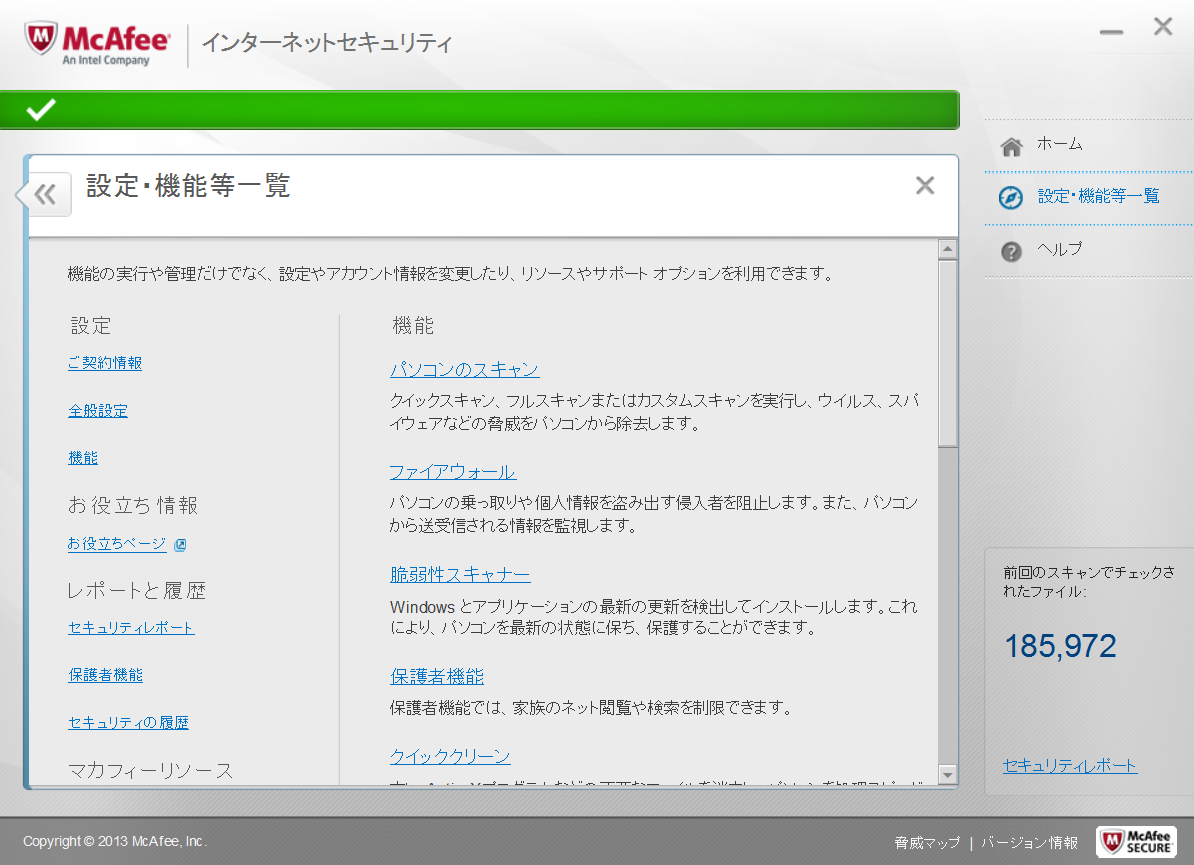The width and height of the screenshot is (1194, 865).
Task: Click the vertical scrollbar thumb
Action: pyautogui.click(x=947, y=354)
